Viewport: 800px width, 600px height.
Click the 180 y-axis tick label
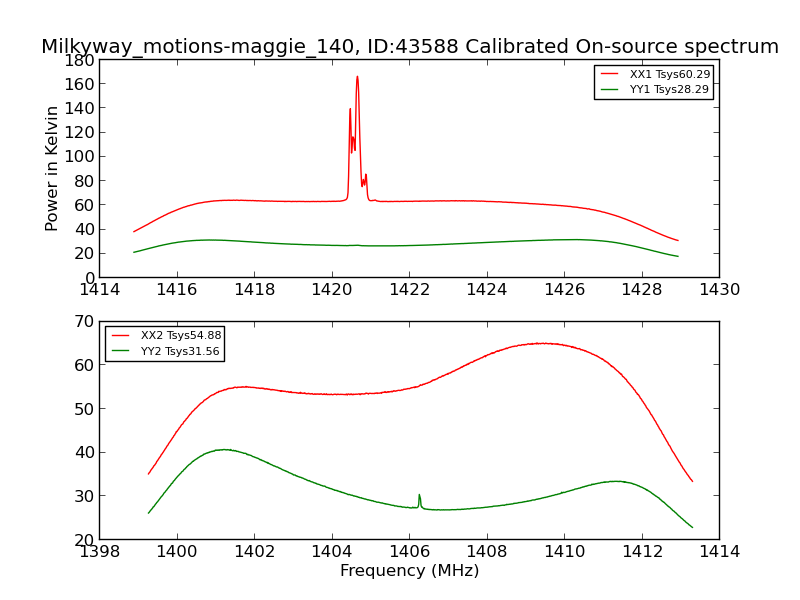point(79,61)
